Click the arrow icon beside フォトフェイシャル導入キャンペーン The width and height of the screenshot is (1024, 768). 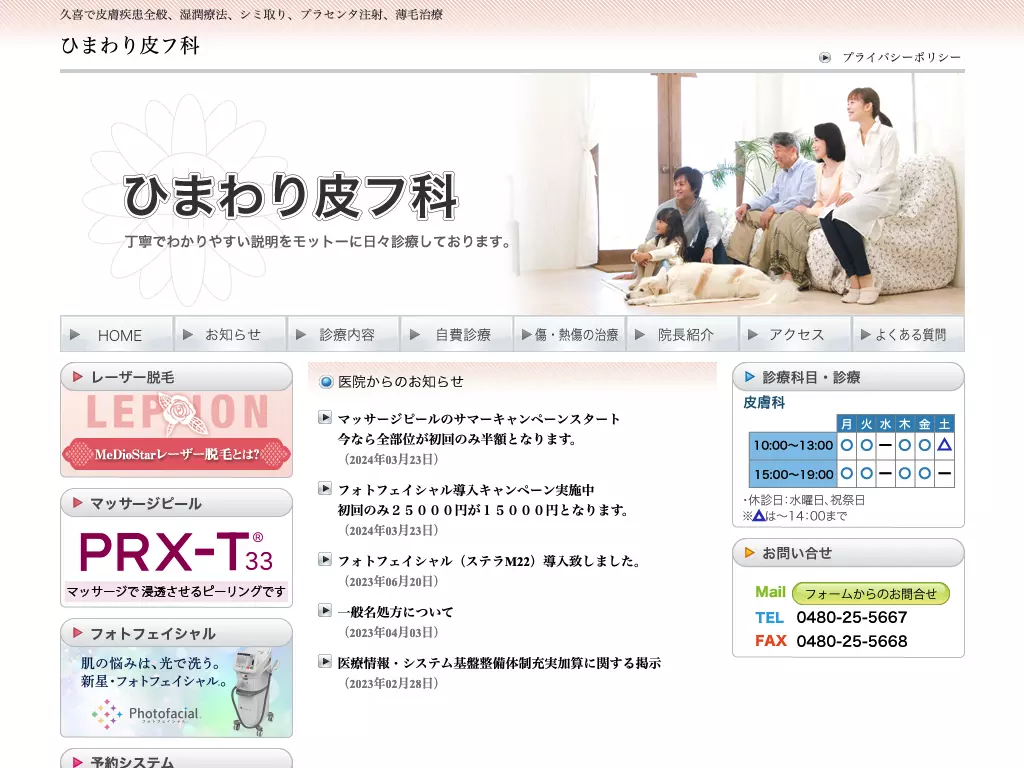point(325,488)
